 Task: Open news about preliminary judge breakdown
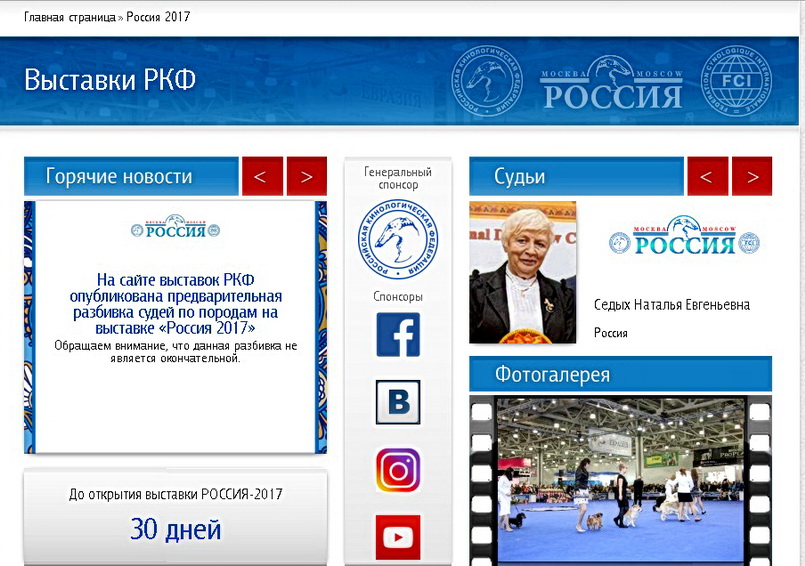pos(176,304)
